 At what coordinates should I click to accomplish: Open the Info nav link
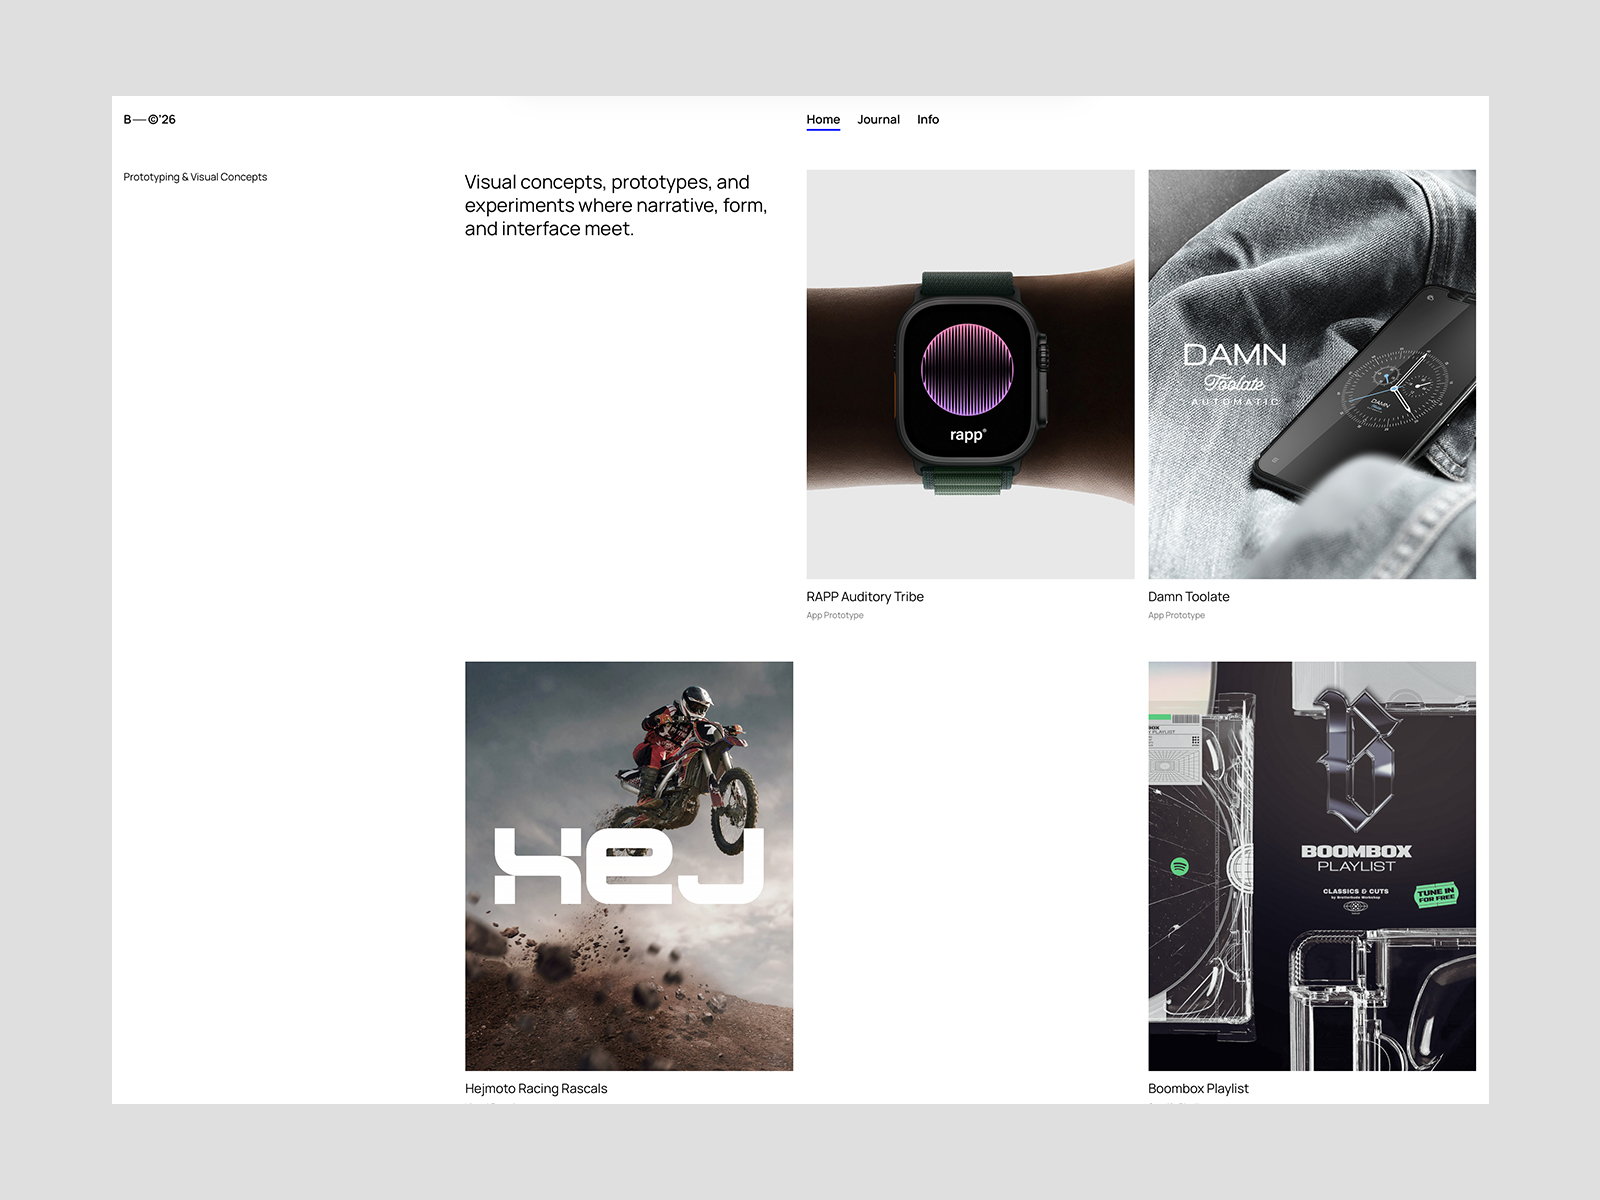[928, 119]
